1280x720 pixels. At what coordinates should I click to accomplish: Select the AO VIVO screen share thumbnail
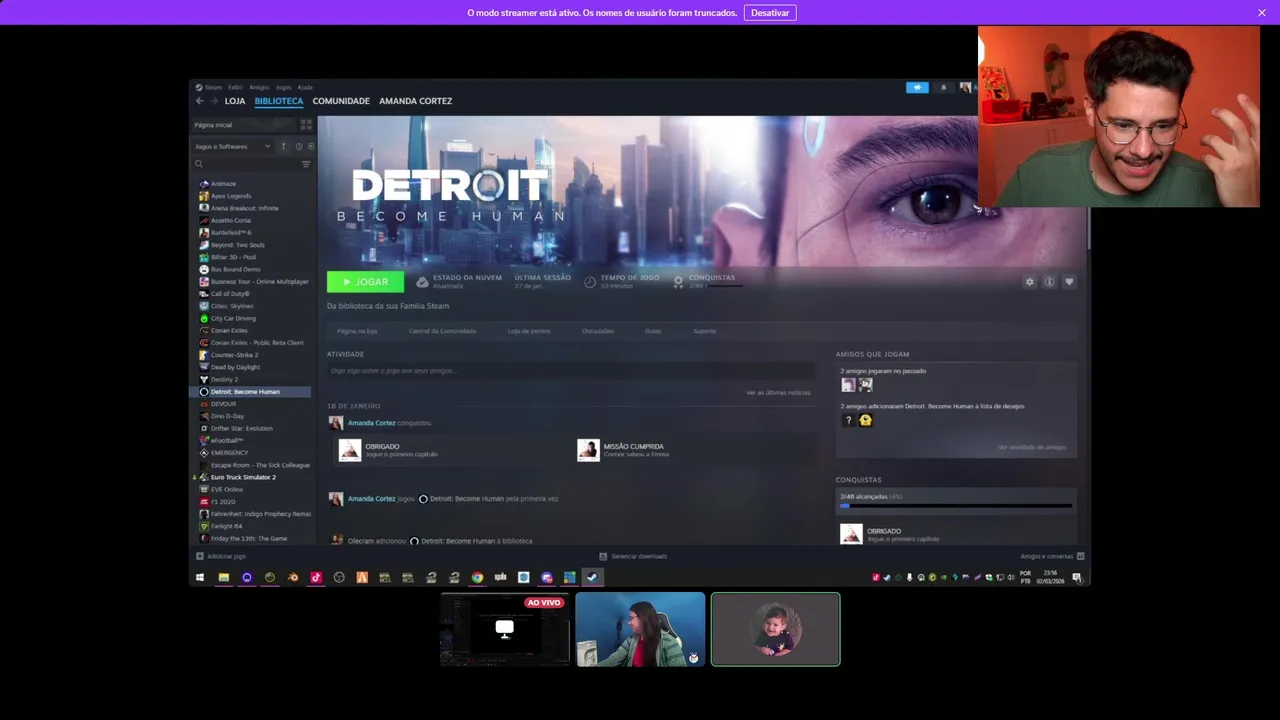point(505,629)
